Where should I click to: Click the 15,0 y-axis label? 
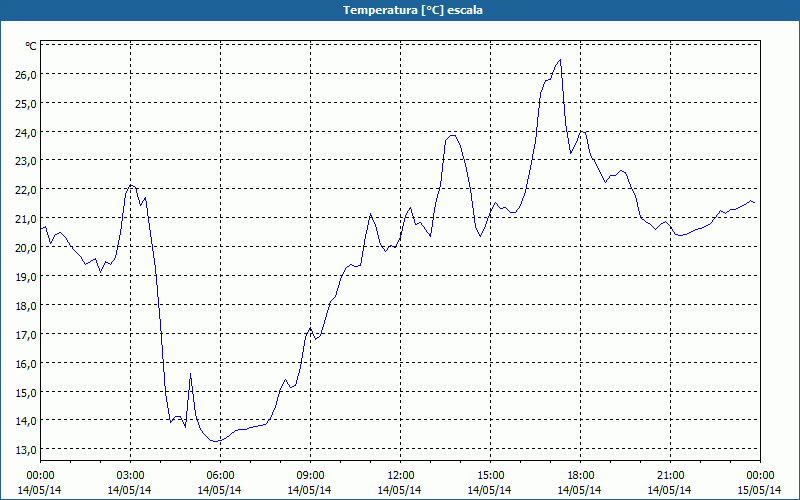(27, 393)
